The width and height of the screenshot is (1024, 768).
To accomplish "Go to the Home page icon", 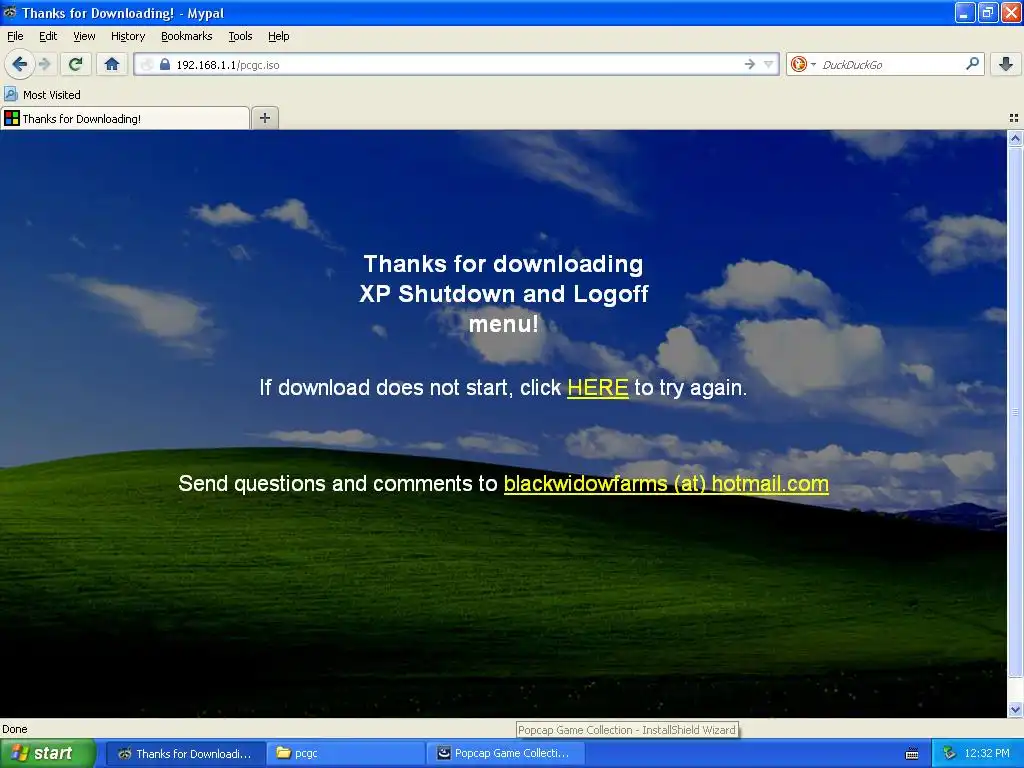I will (x=112, y=64).
